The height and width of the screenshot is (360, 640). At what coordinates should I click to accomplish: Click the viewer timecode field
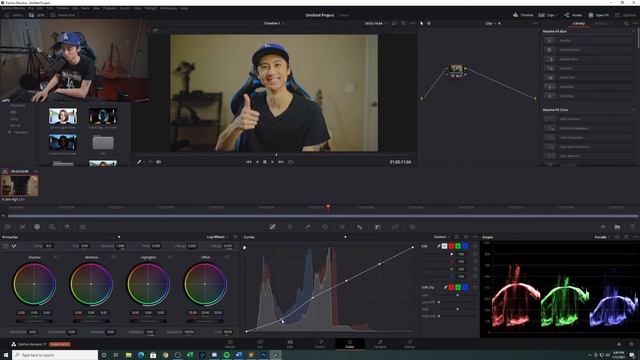pos(400,162)
